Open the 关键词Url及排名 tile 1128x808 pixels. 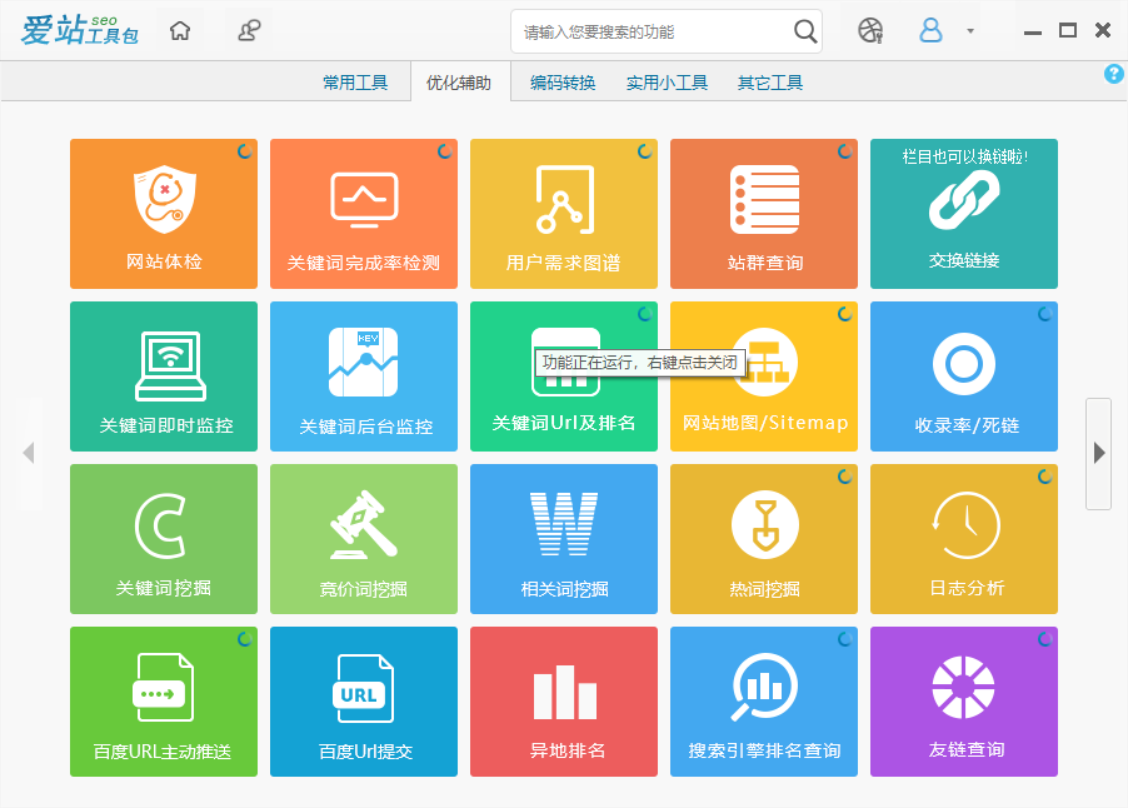[563, 376]
